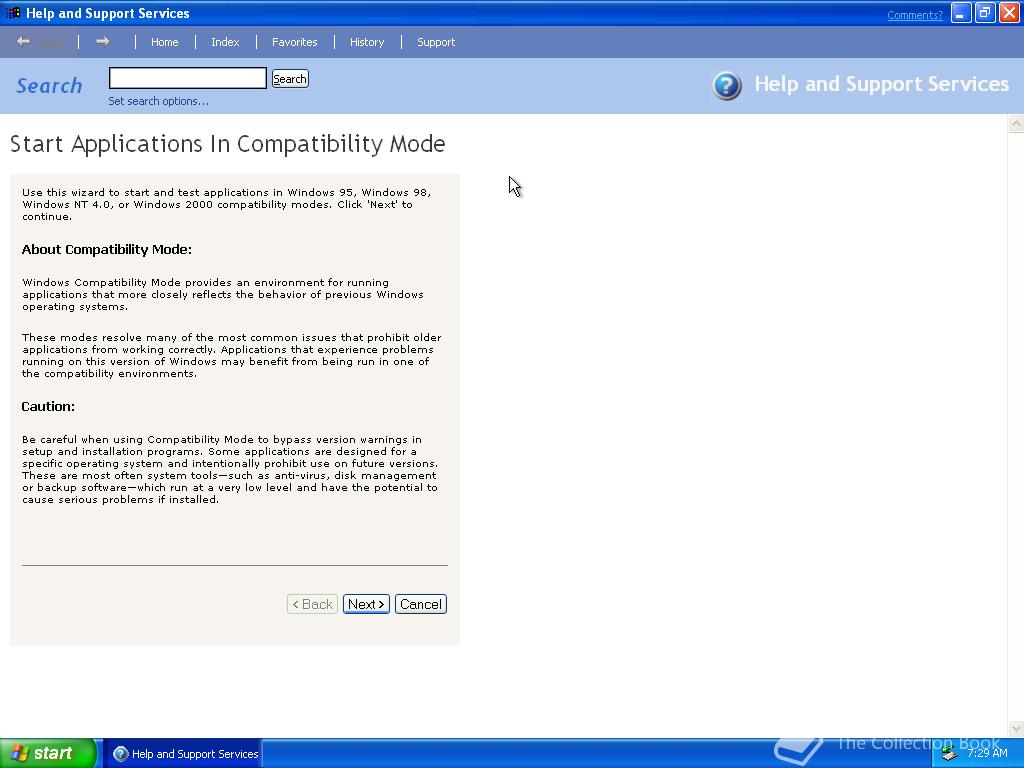This screenshot has height=768, width=1024.
Task: Minimize the Help and Support window
Action: 961,13
